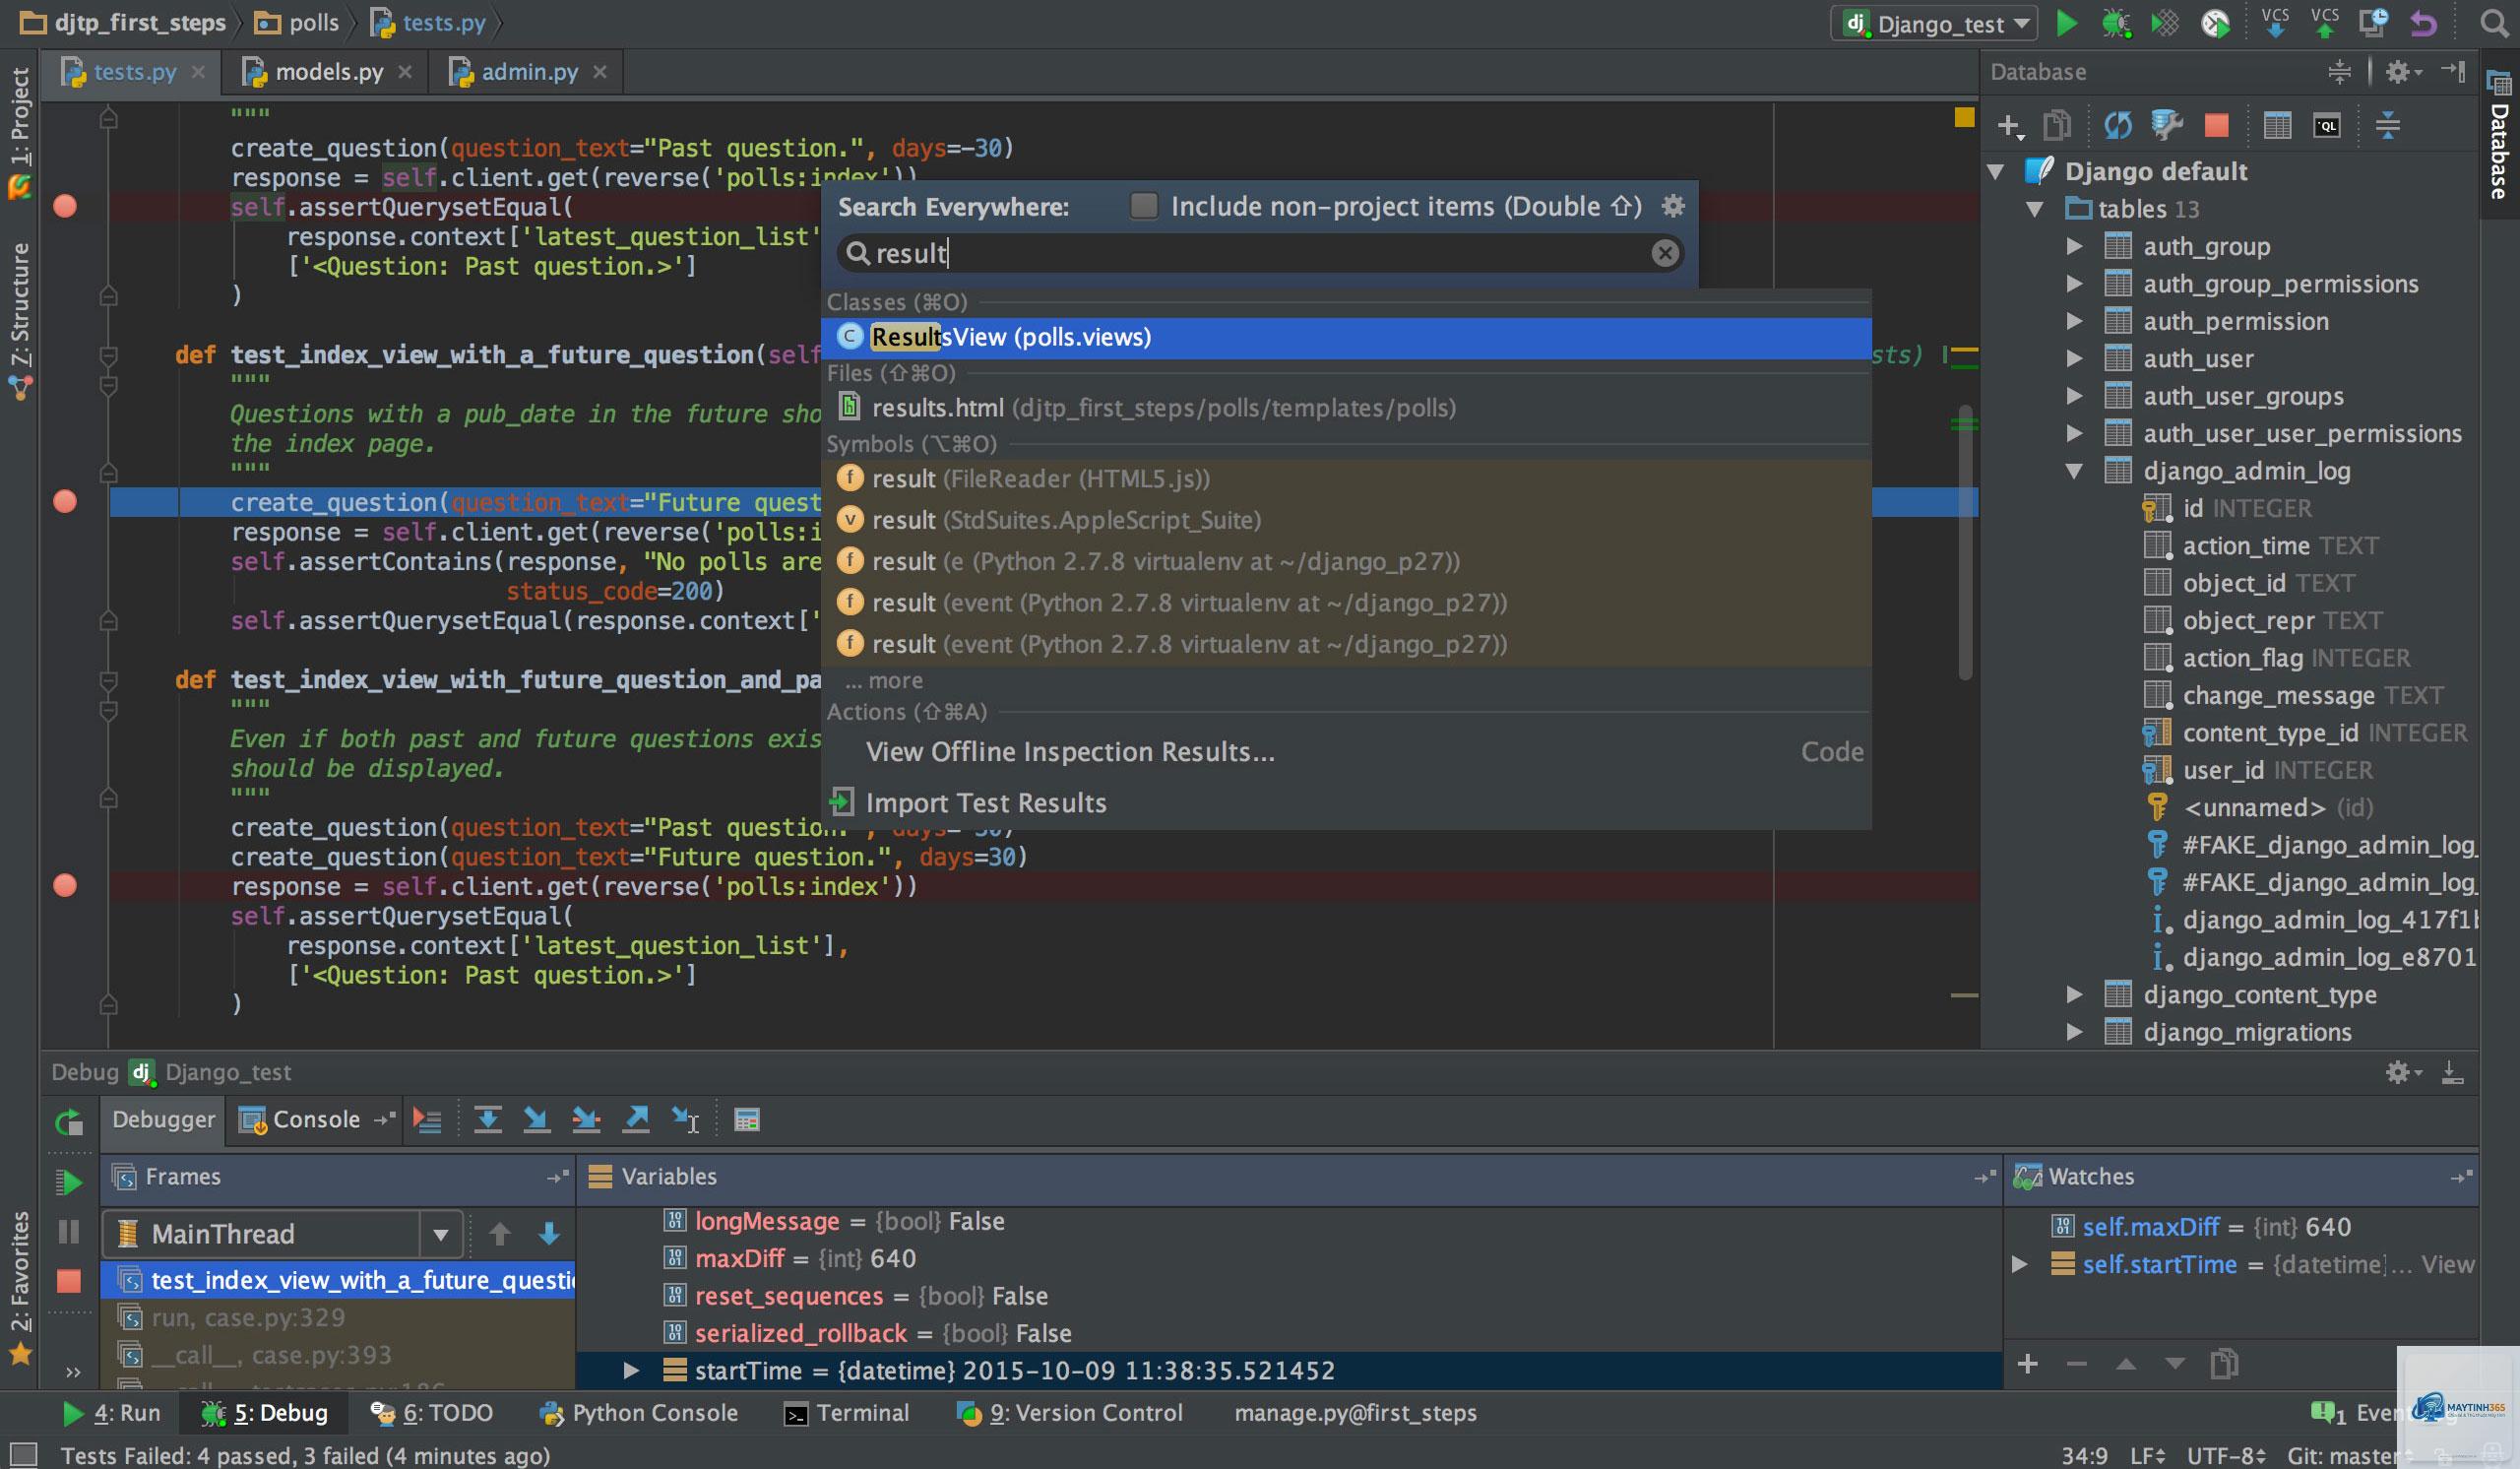Select ResultsView (polls.views) search result
The width and height of the screenshot is (2520, 1469).
click(x=1346, y=337)
